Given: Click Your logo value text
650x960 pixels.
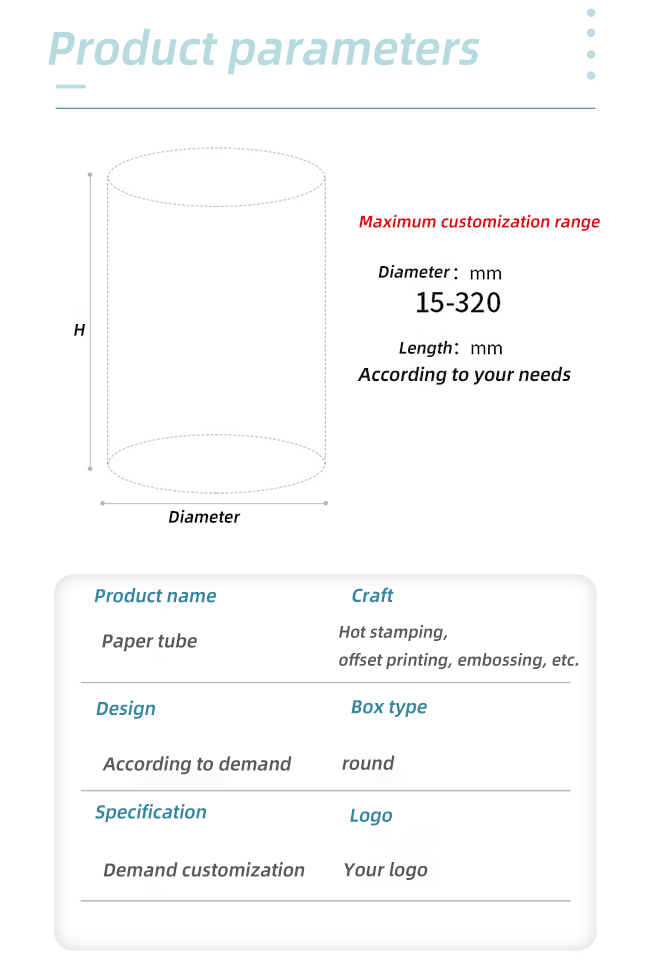Looking at the screenshot, I should coord(386,870).
